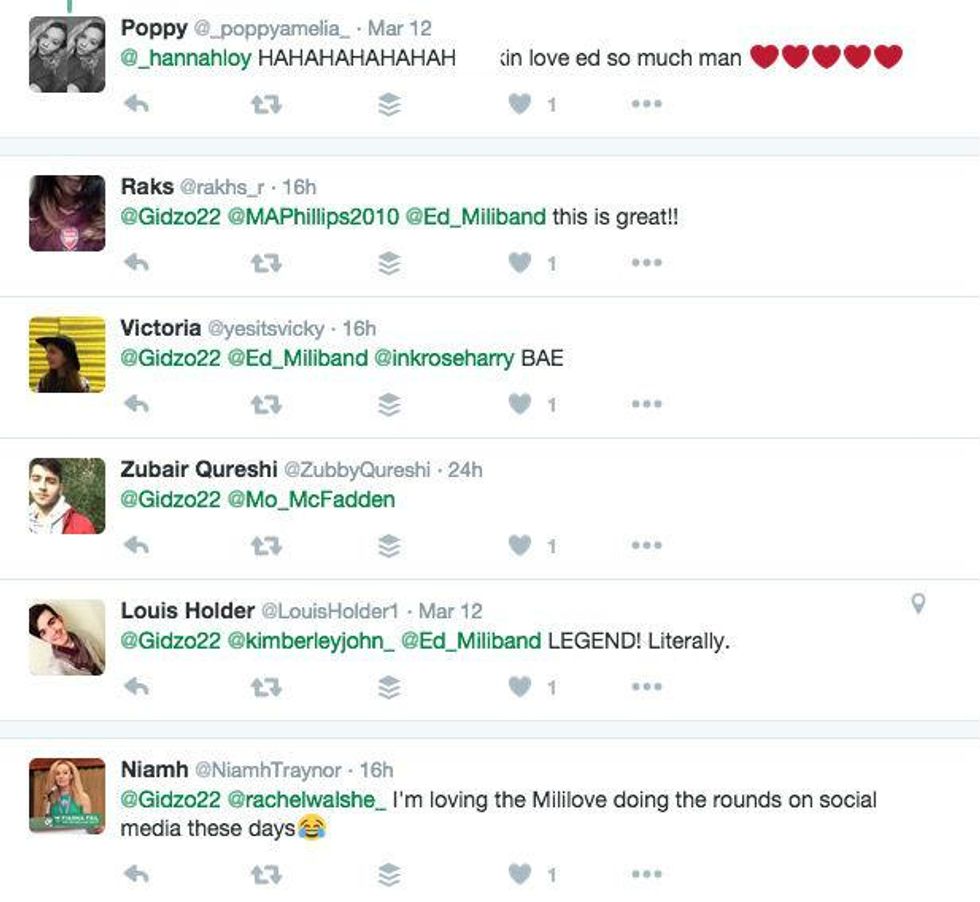Viewport: 980px width, 902px height.
Task: Open the @Ed_Miliband mention in Raks's tweet
Action: 476,217
